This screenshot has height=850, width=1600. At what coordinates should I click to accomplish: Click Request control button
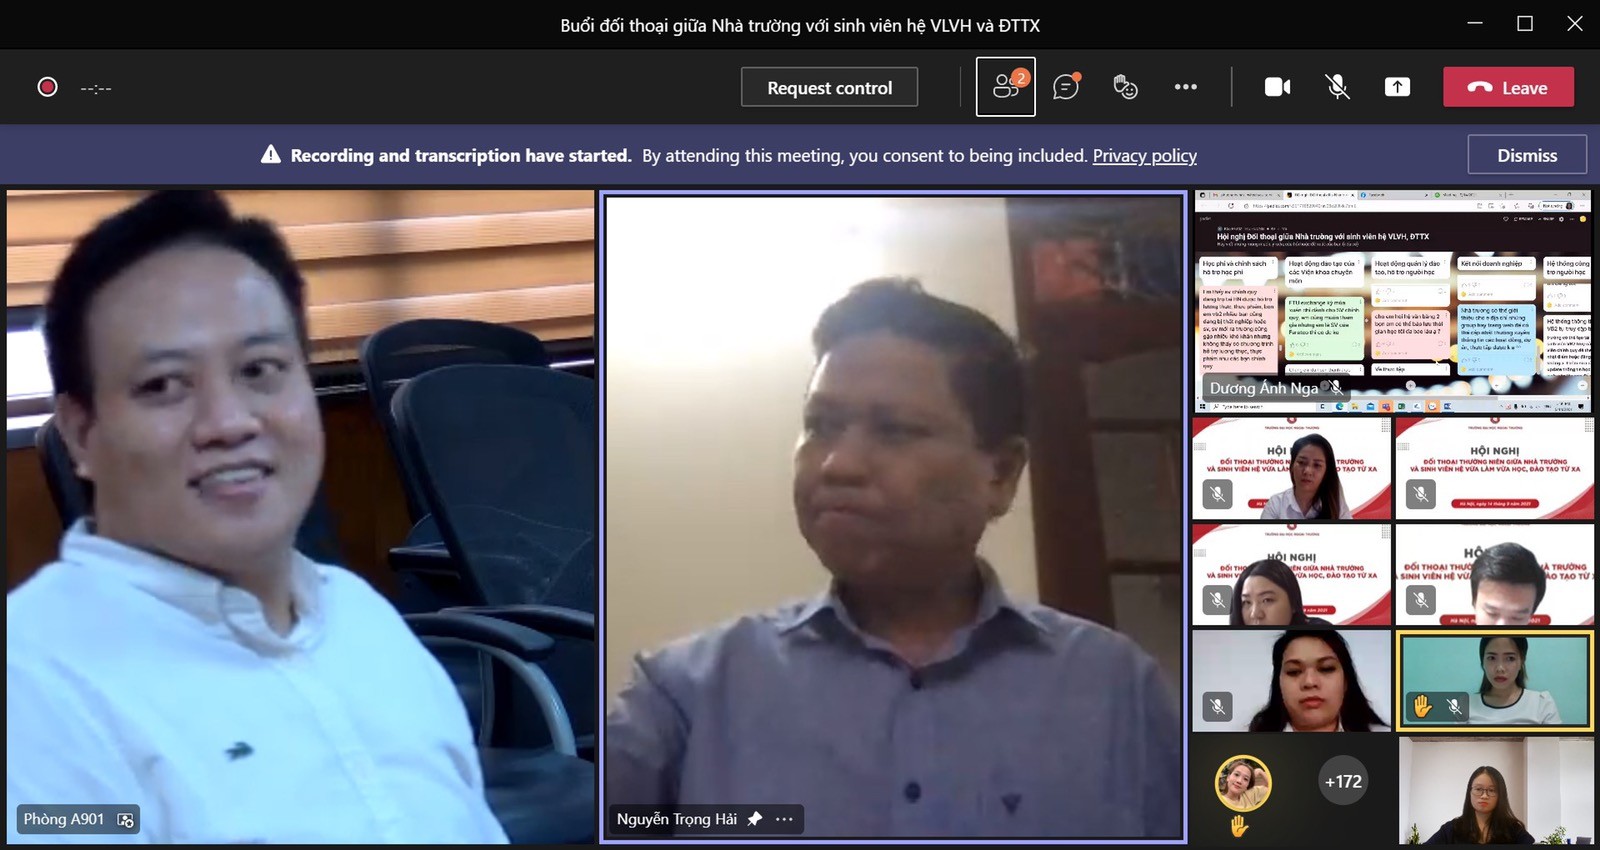(x=829, y=87)
